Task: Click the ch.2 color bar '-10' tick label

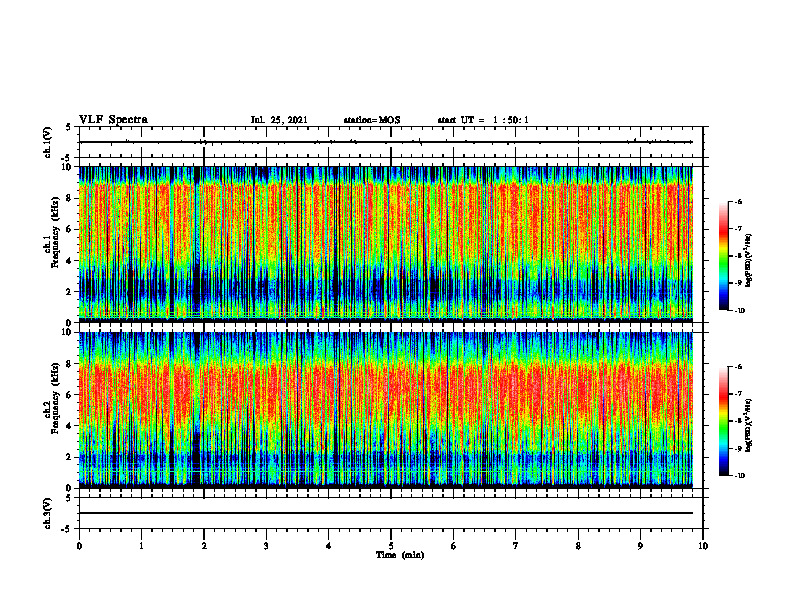Action: [x=739, y=476]
